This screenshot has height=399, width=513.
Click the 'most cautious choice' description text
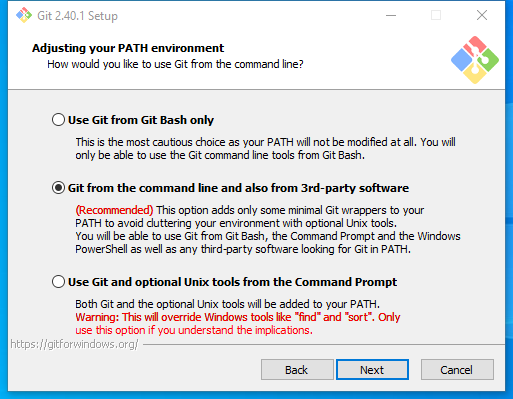pyautogui.click(x=265, y=148)
